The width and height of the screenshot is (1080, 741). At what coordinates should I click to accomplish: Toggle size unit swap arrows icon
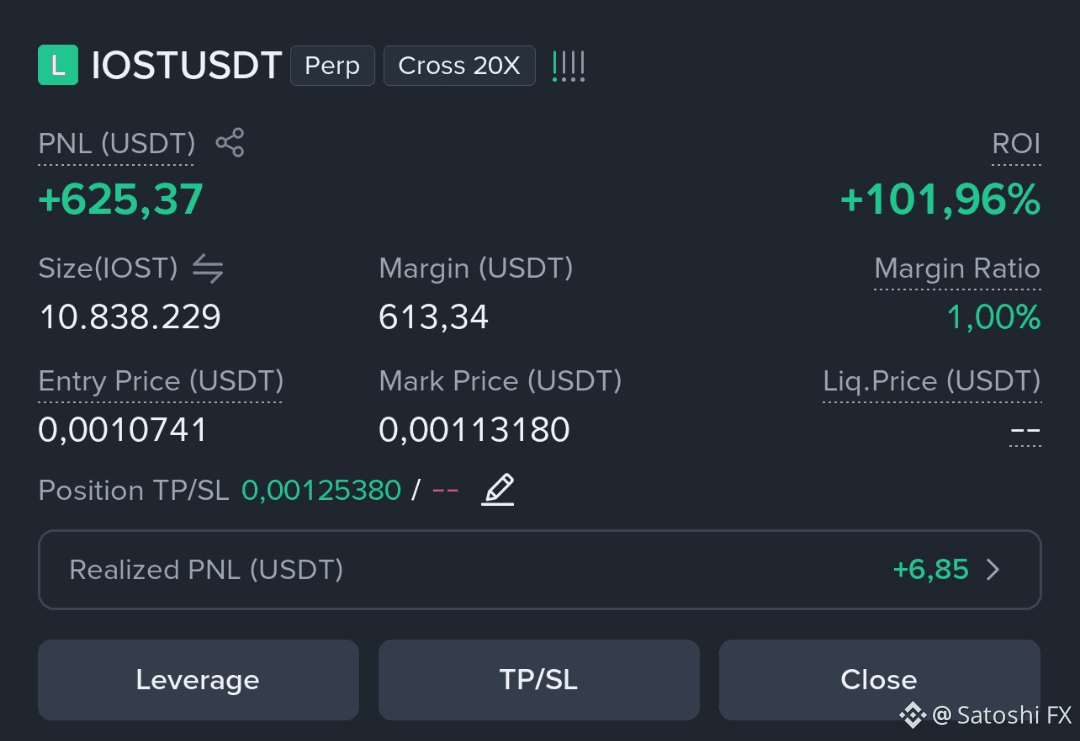click(207, 268)
